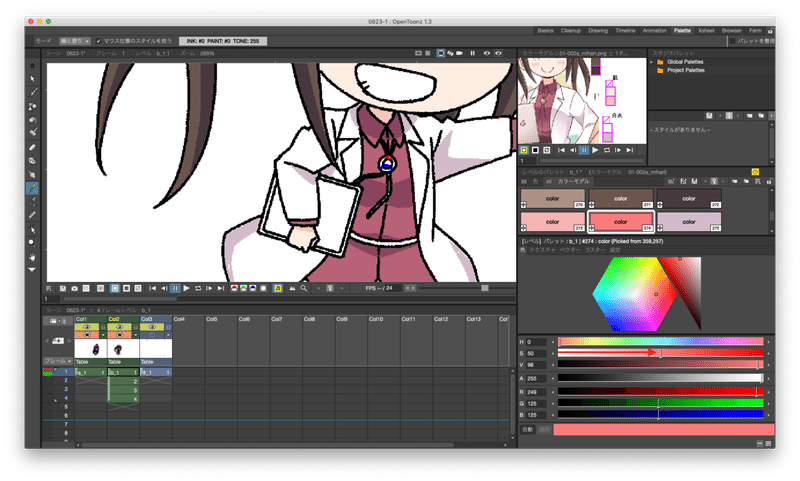The height and width of the screenshot is (481, 800).
Task: Click the yellow icon in level palette title bar
Action: tap(755, 172)
